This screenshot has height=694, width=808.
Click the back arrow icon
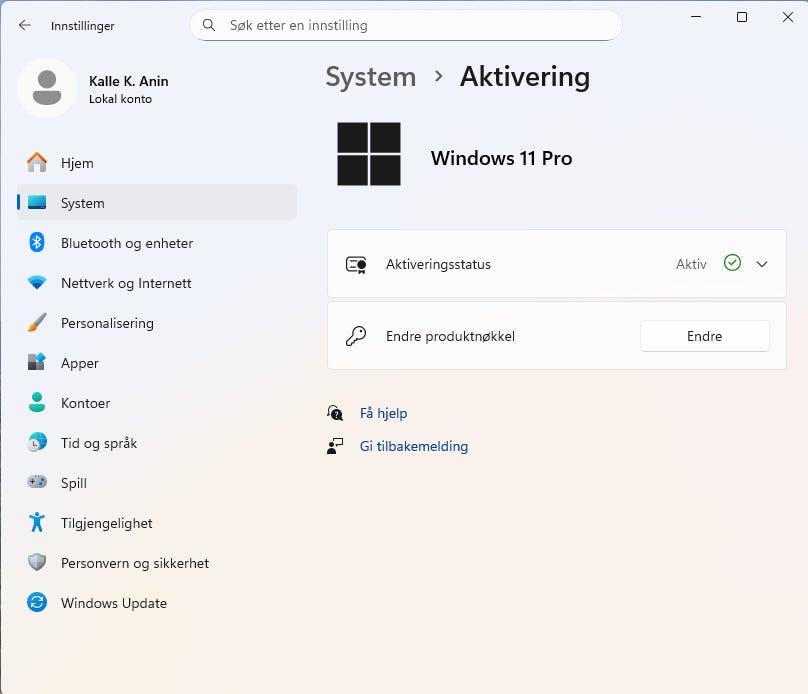pyautogui.click(x=25, y=25)
